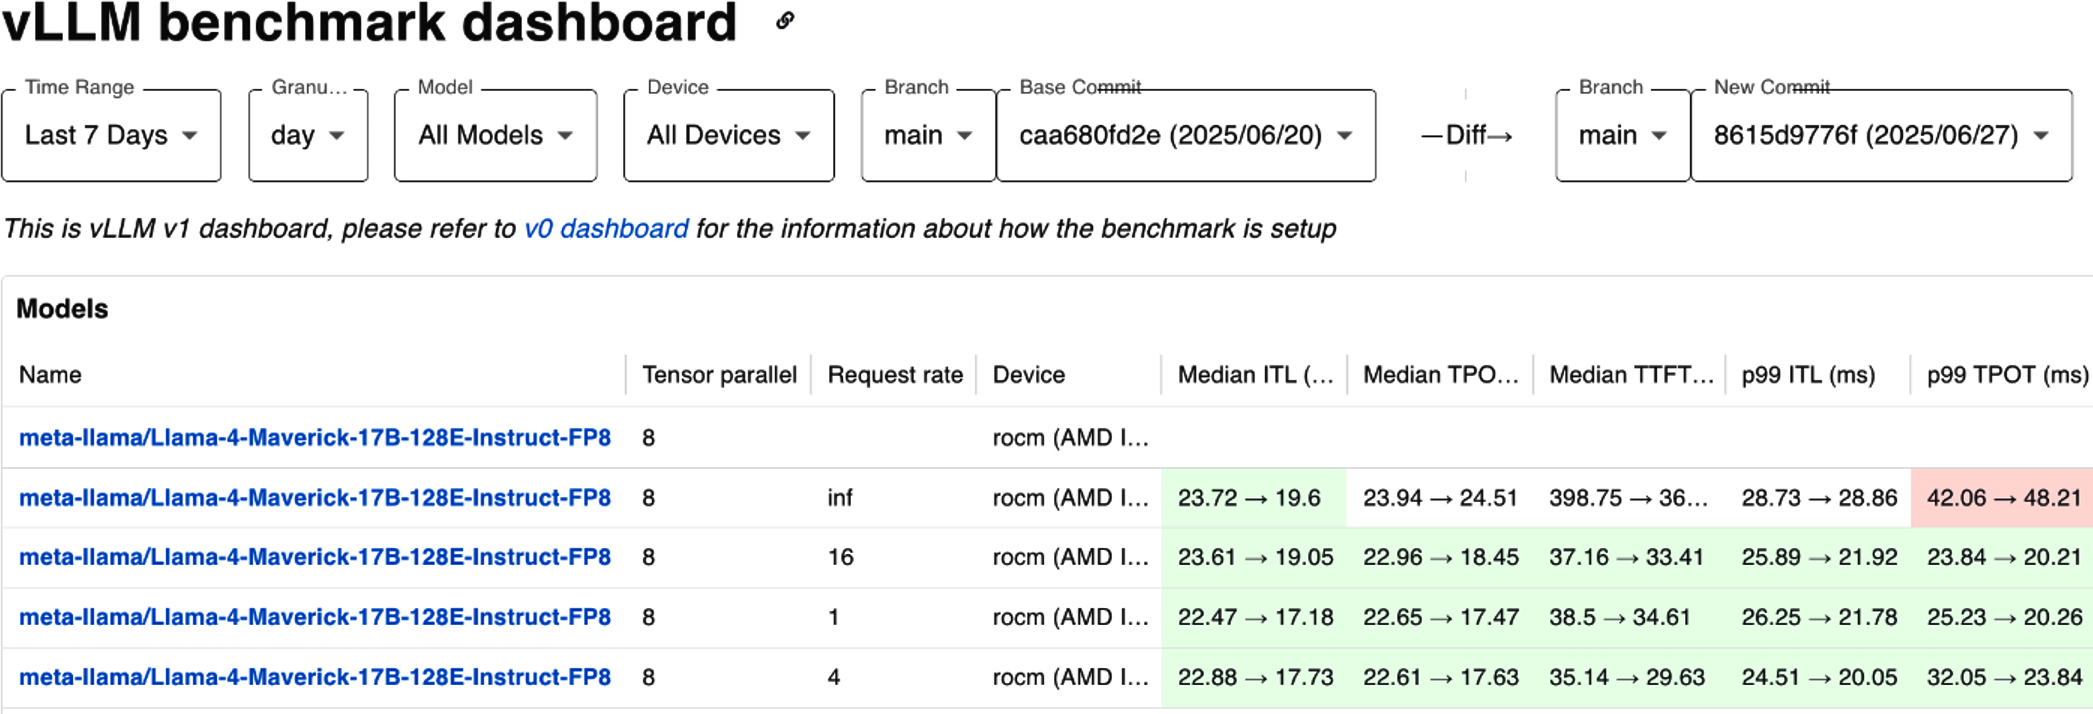Sort by Request rate column header

pyautogui.click(x=895, y=375)
